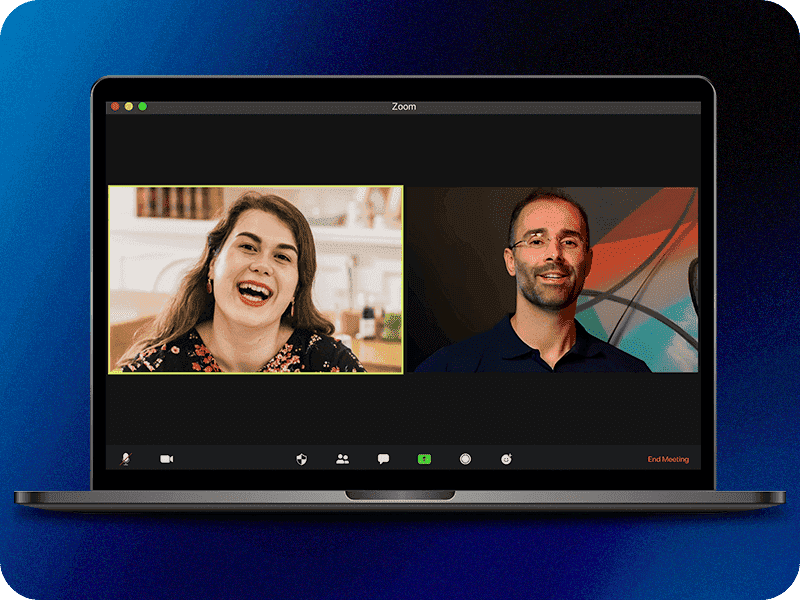Open the Participants panel

(x=342, y=459)
